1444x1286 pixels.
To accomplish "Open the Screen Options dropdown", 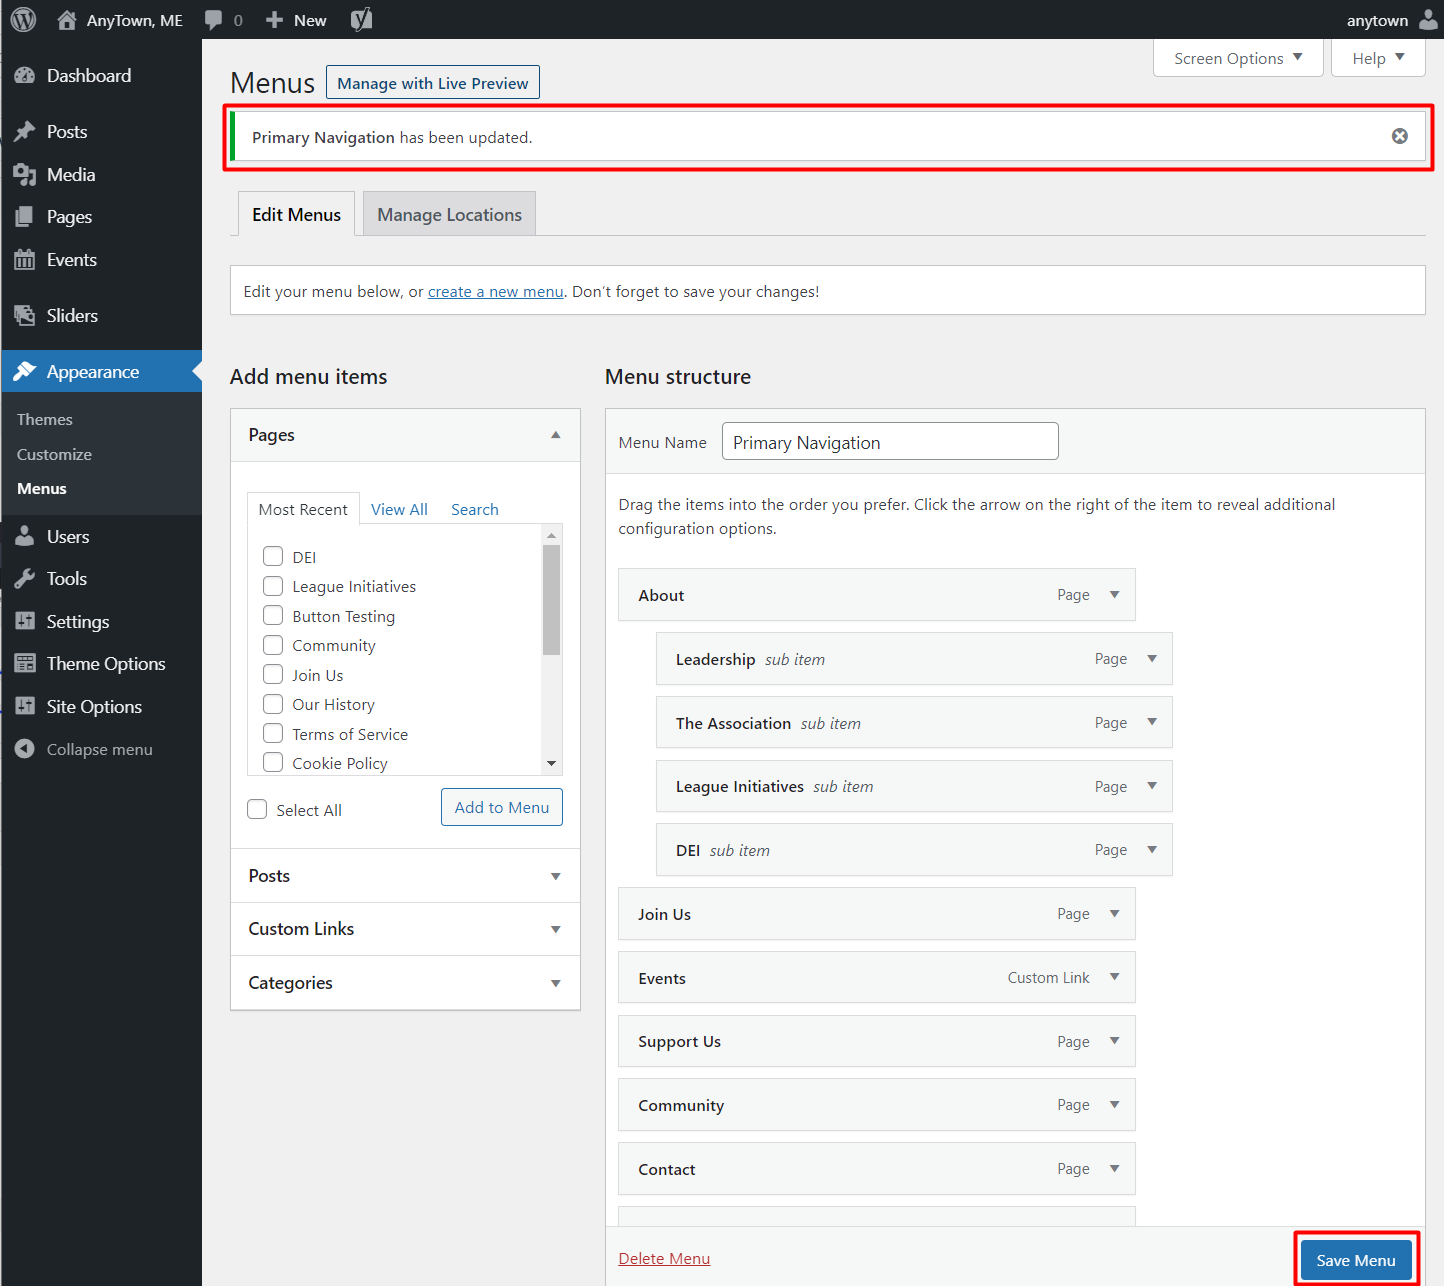I will [1238, 58].
